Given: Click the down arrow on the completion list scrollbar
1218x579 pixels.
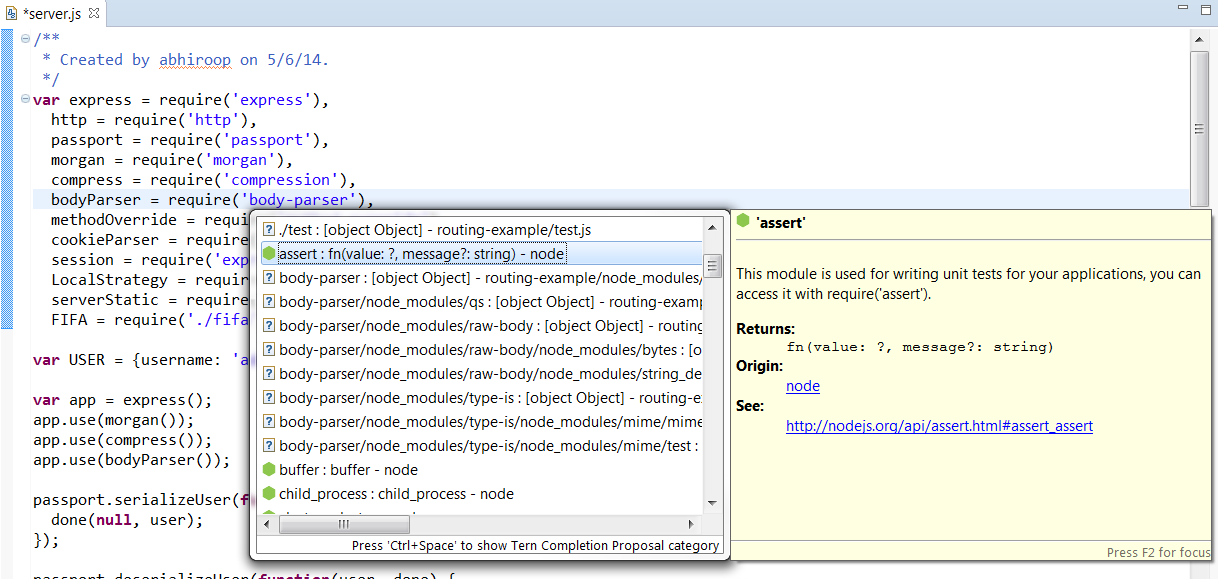Looking at the screenshot, I should pos(713,503).
